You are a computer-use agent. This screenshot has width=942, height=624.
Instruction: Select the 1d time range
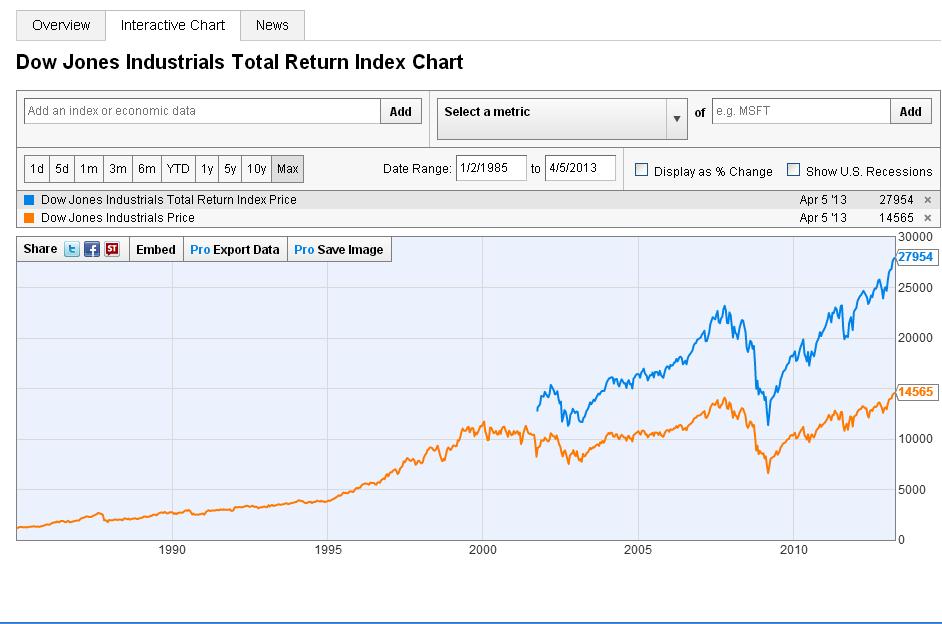coord(37,169)
